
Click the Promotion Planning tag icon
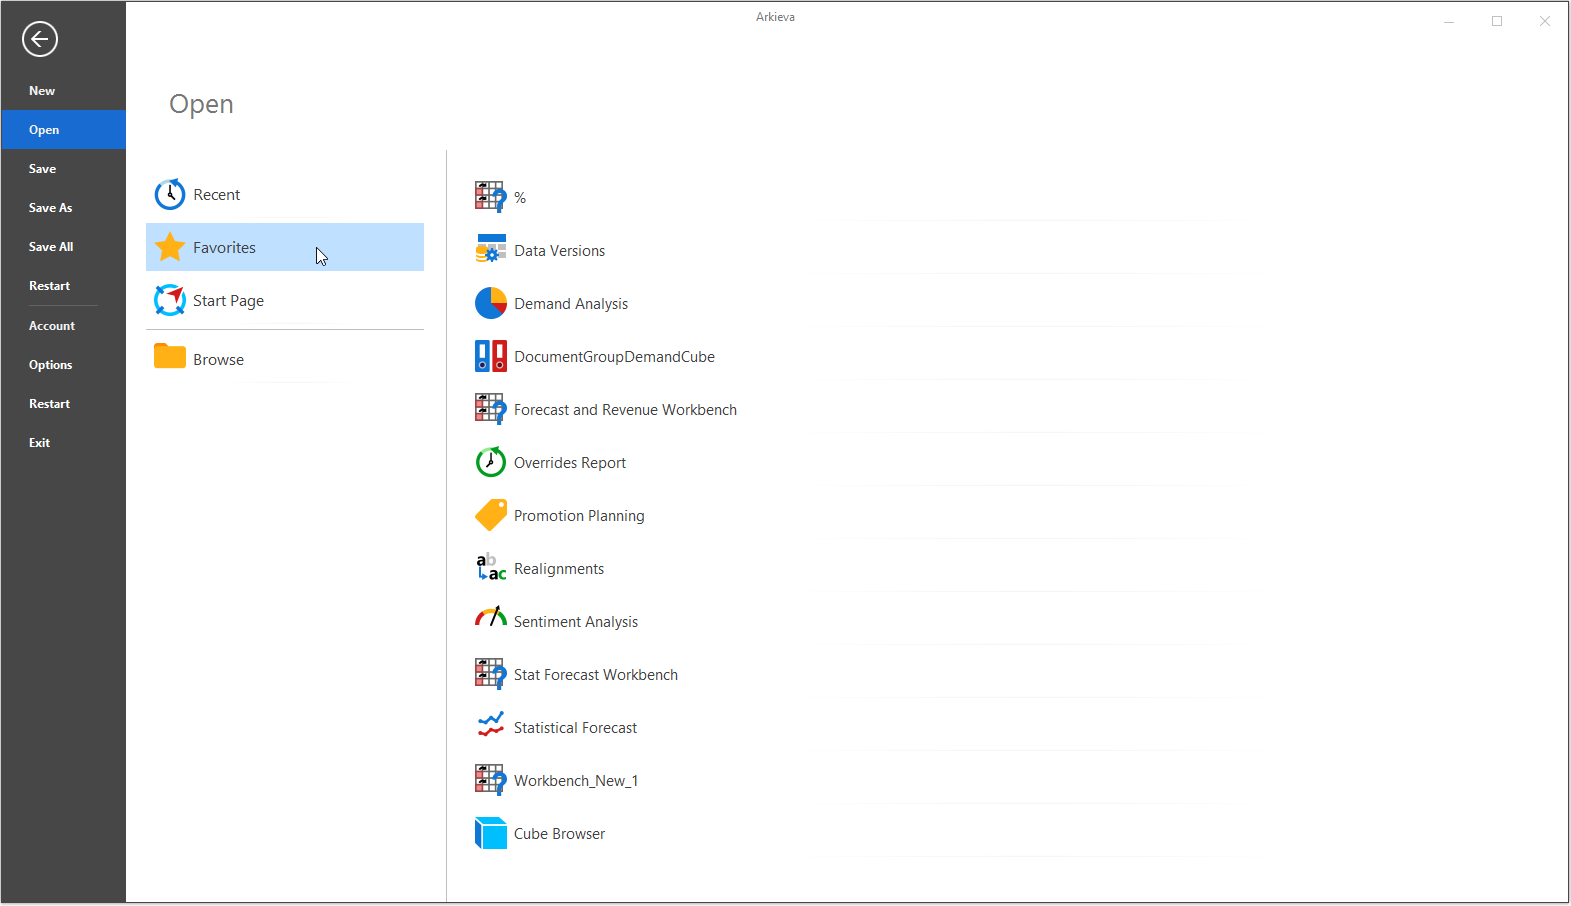click(491, 515)
